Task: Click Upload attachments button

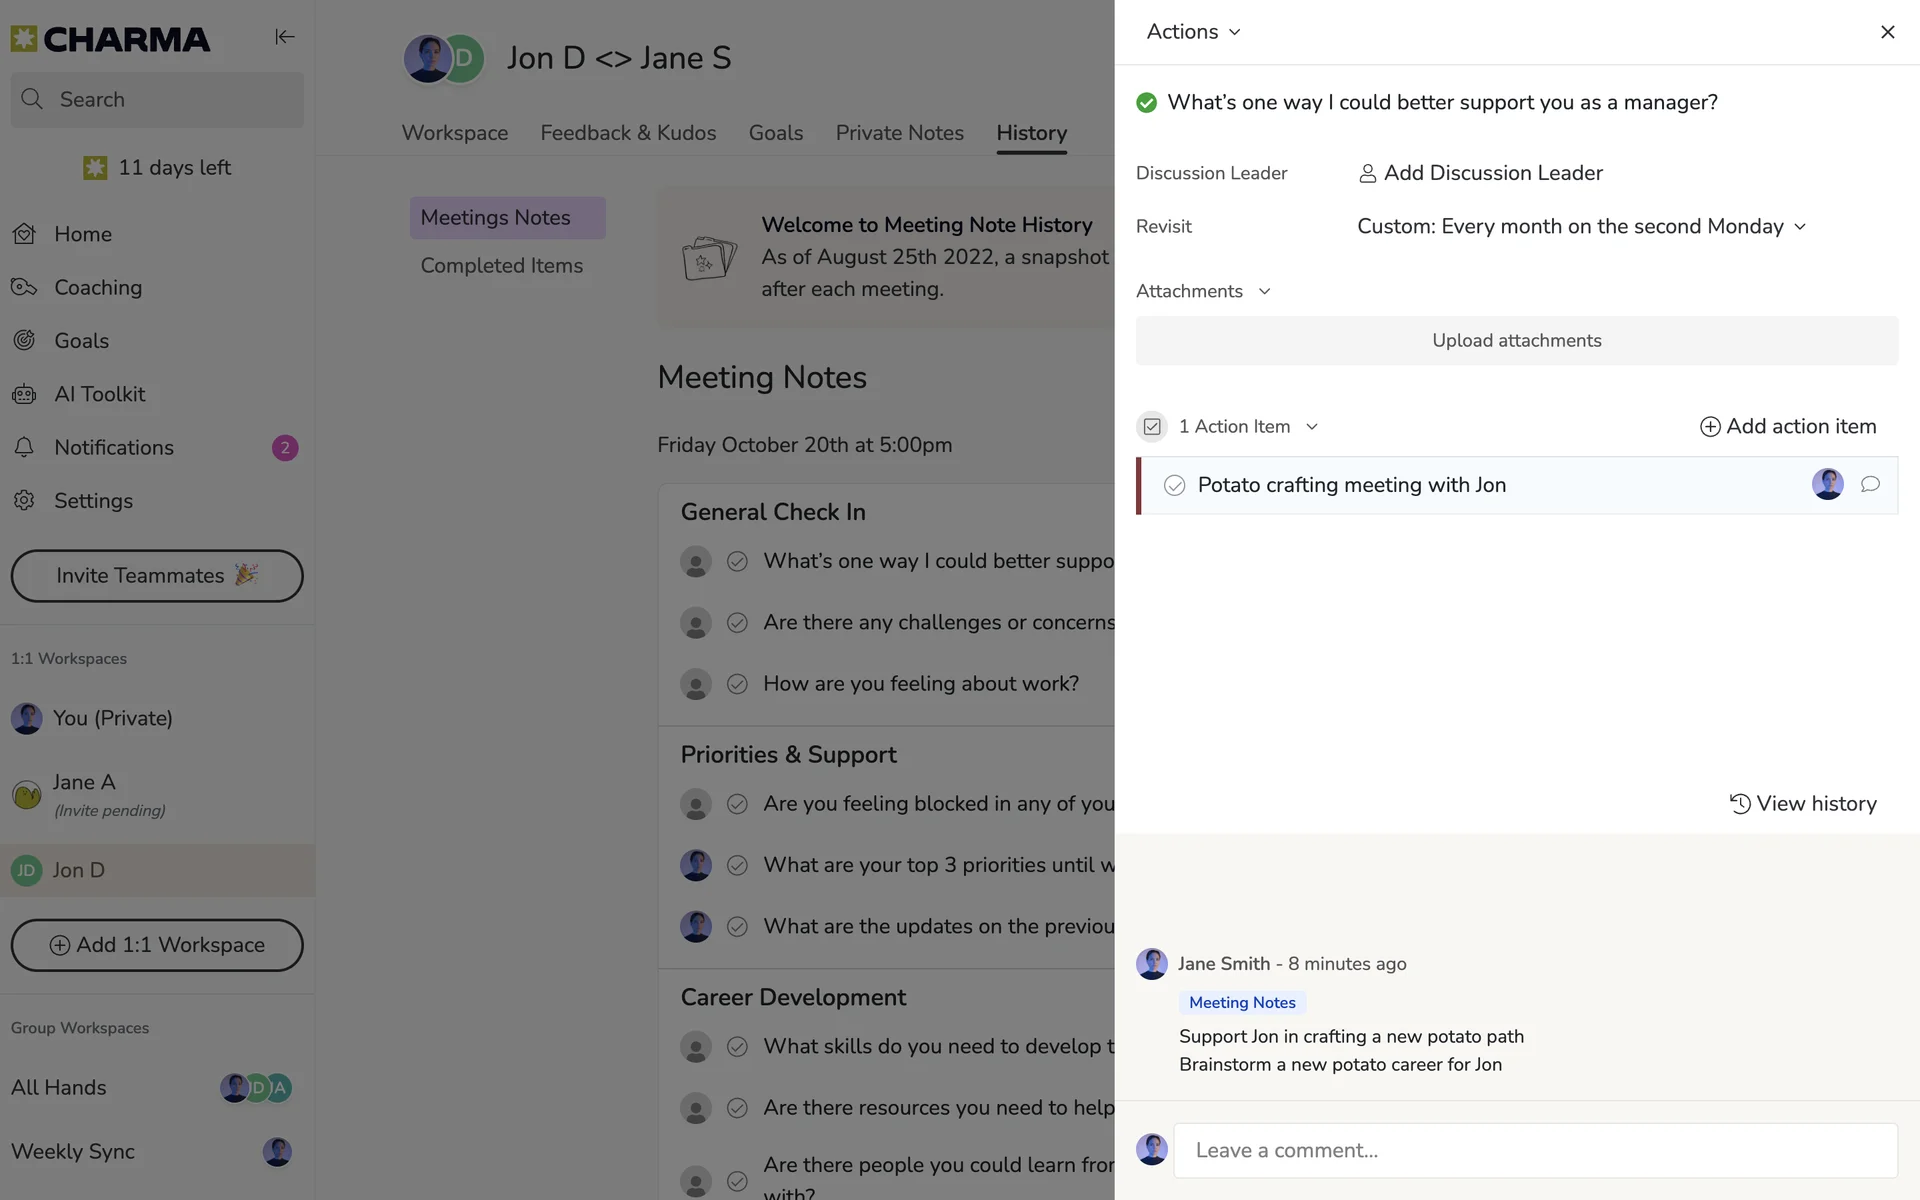Action: click(x=1516, y=341)
